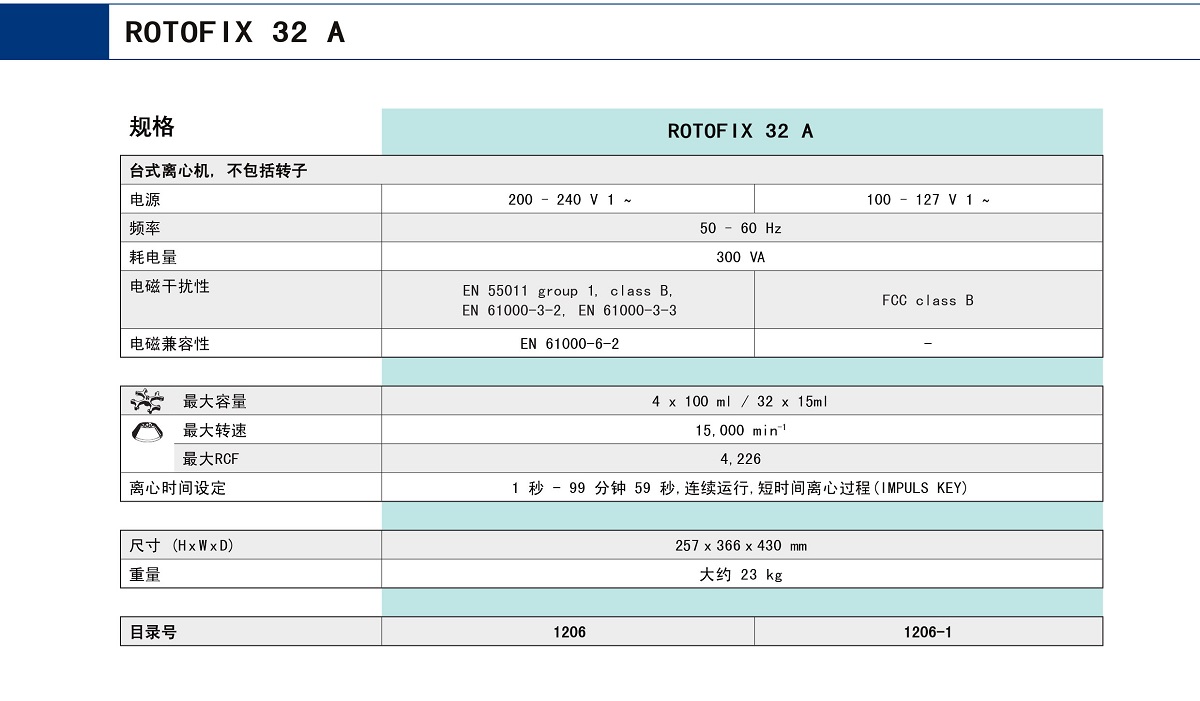
Task: Click the 规格 heading
Action: coord(152,127)
